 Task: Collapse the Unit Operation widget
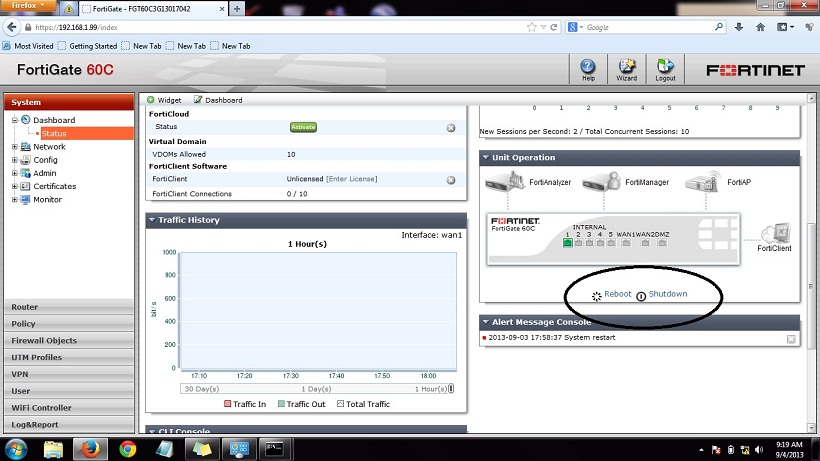point(486,157)
